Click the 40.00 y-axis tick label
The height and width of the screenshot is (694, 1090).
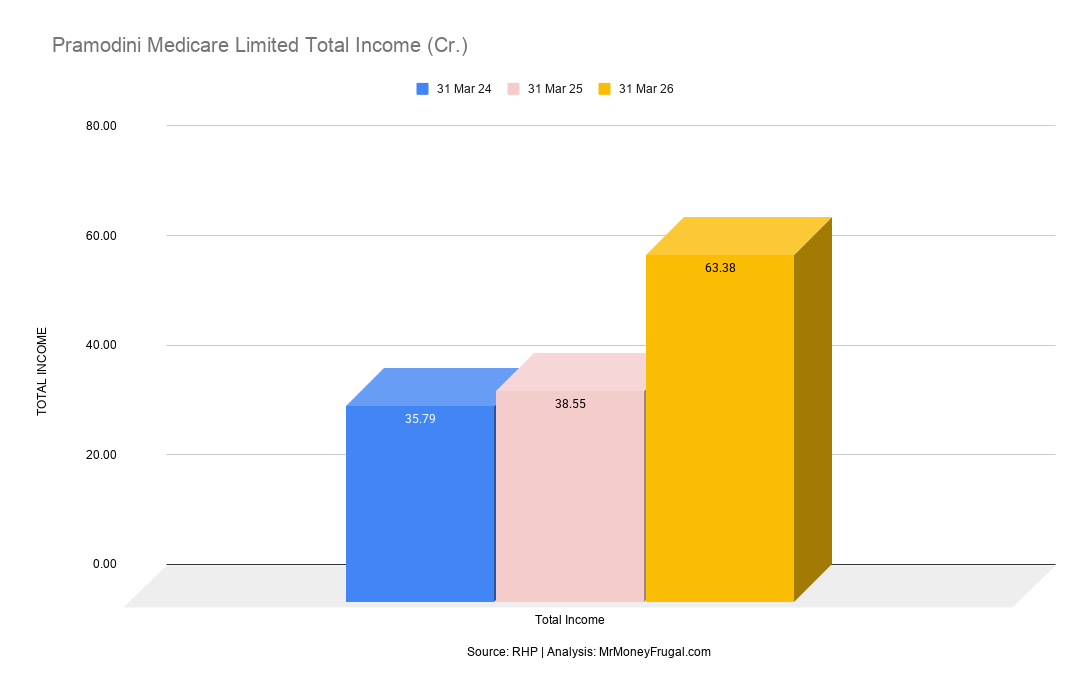(x=101, y=345)
